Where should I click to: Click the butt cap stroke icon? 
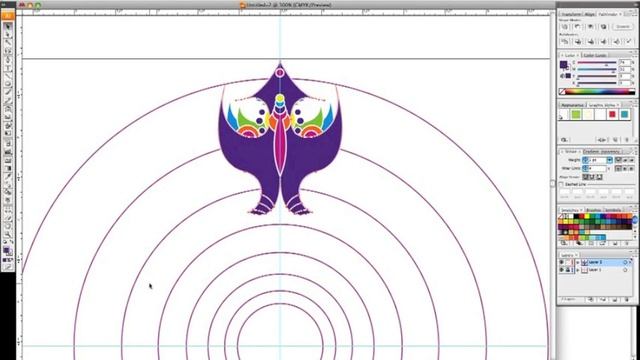click(618, 160)
